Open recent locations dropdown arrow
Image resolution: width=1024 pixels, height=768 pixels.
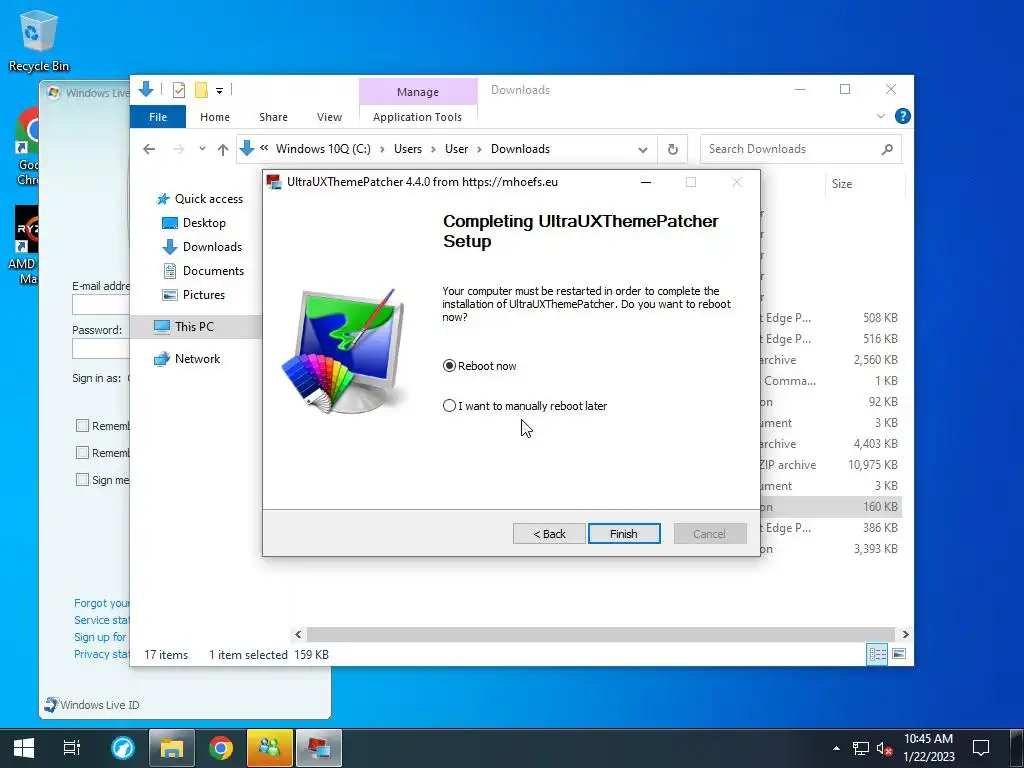click(x=202, y=149)
